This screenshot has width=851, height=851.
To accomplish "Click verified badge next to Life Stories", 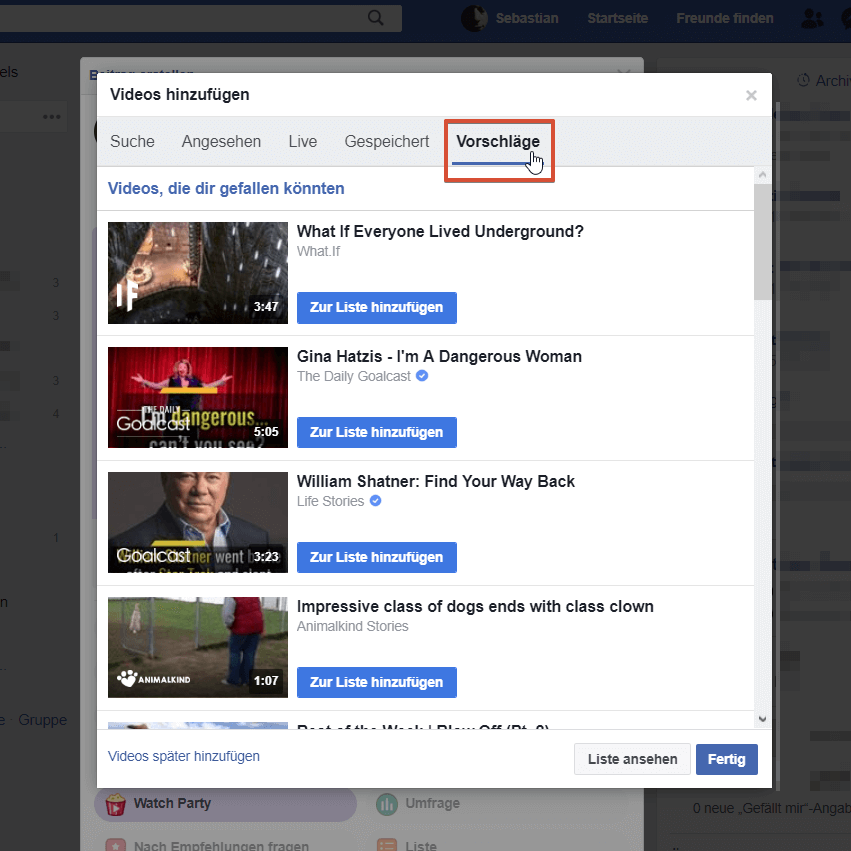I will (375, 500).
